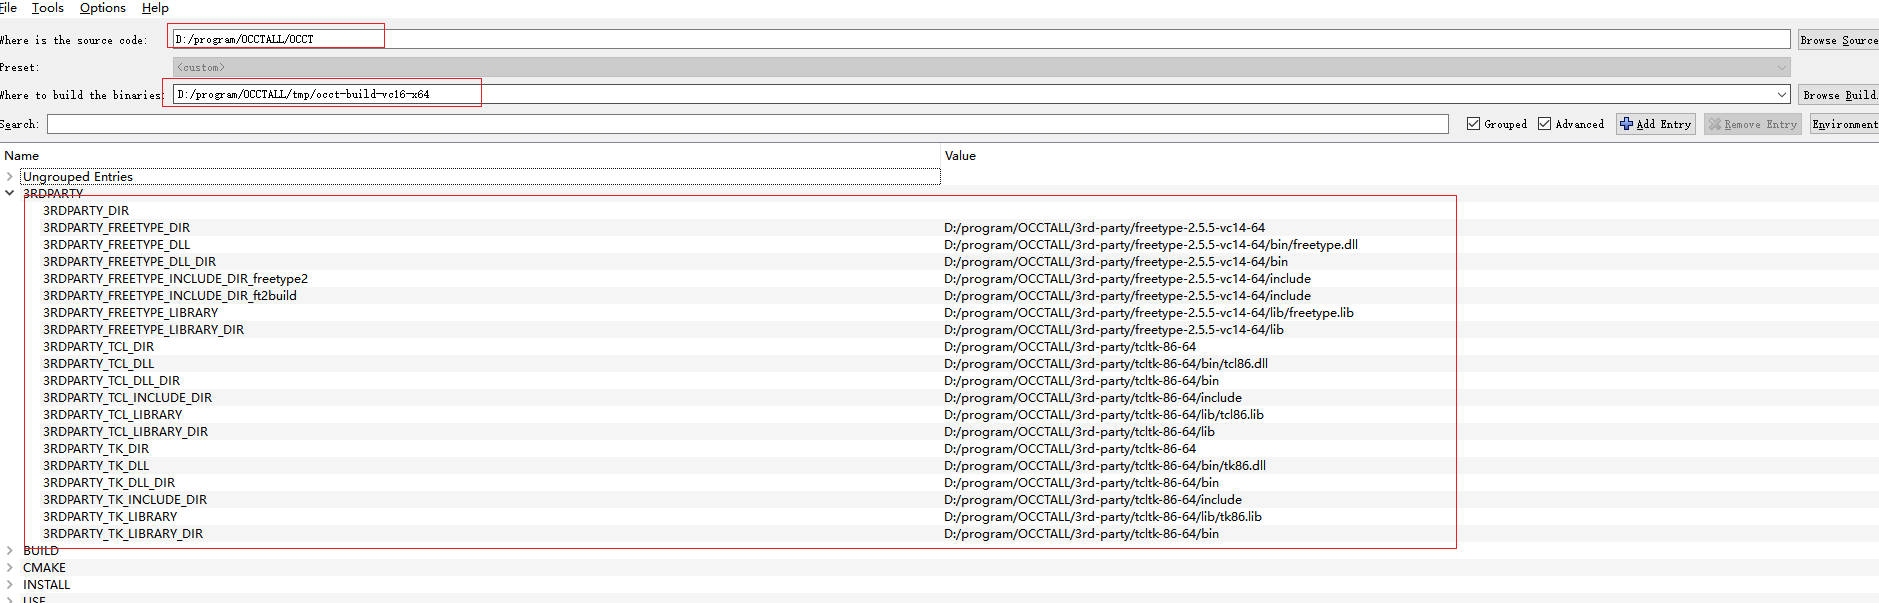Select the 3RDPARTY_FREETYPE_DLL value cell

[x=1150, y=245]
